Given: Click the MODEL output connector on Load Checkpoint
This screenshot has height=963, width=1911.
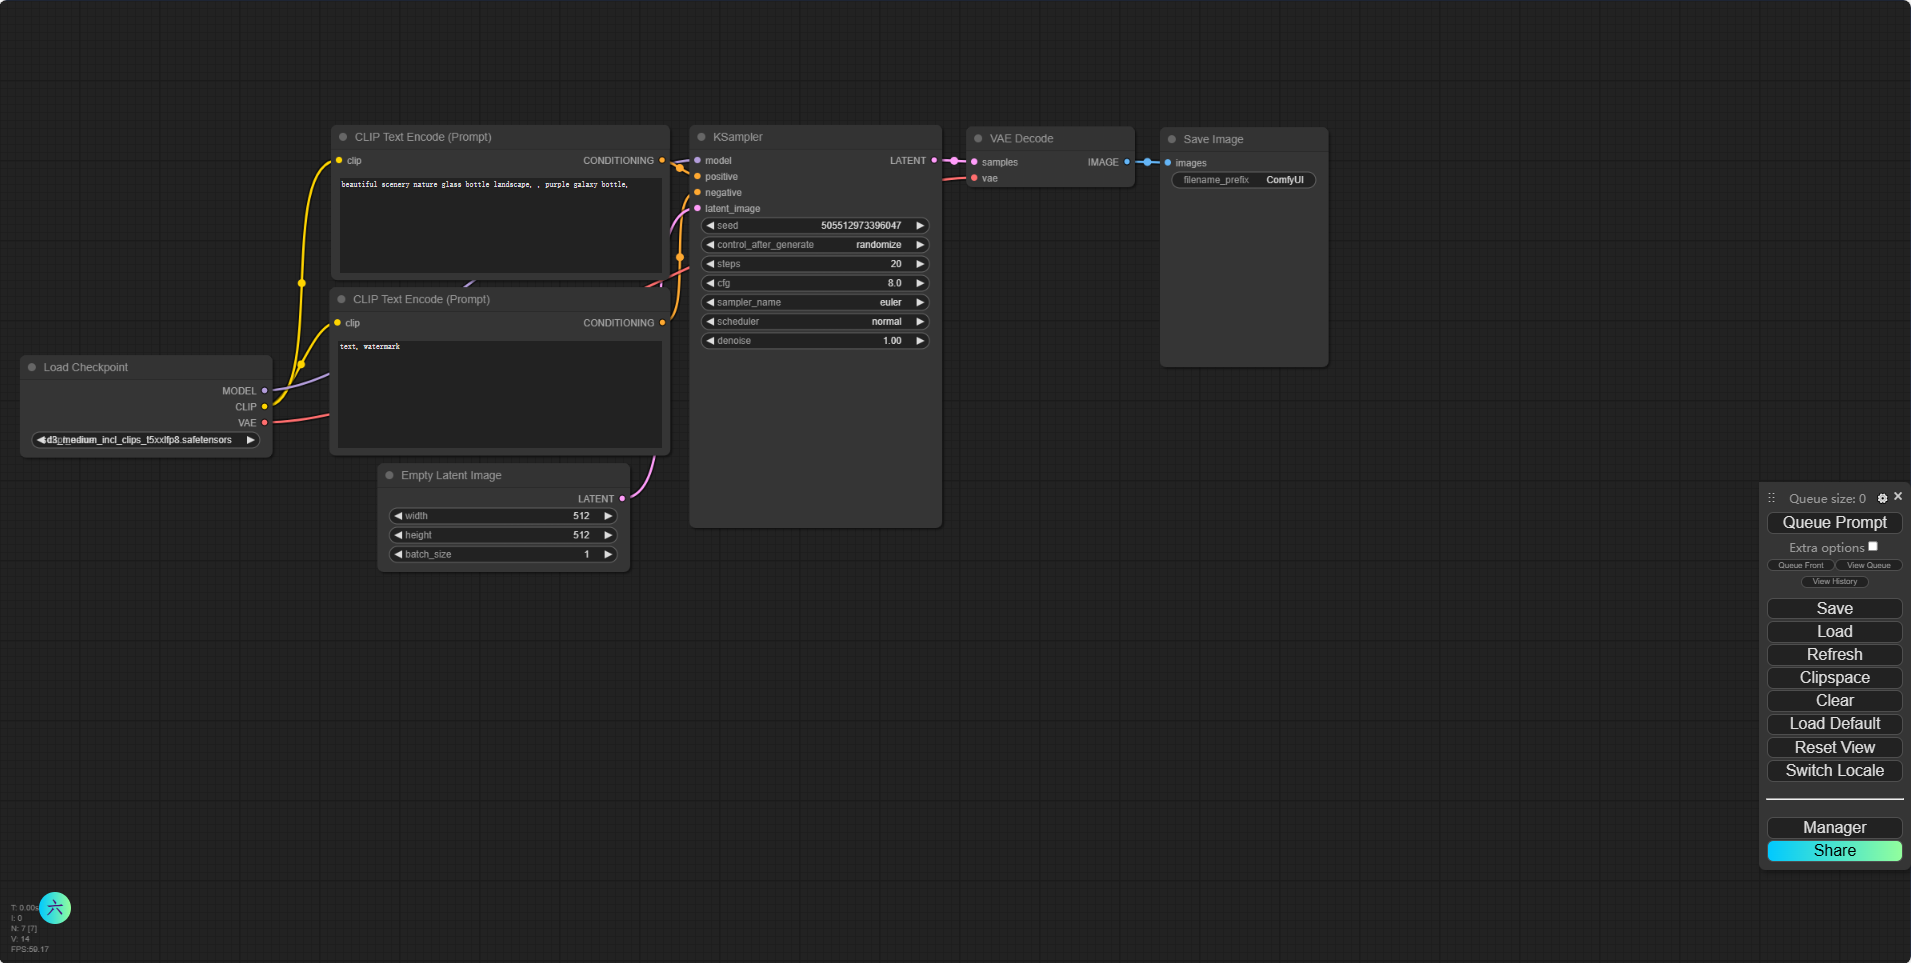Looking at the screenshot, I should pos(264,391).
